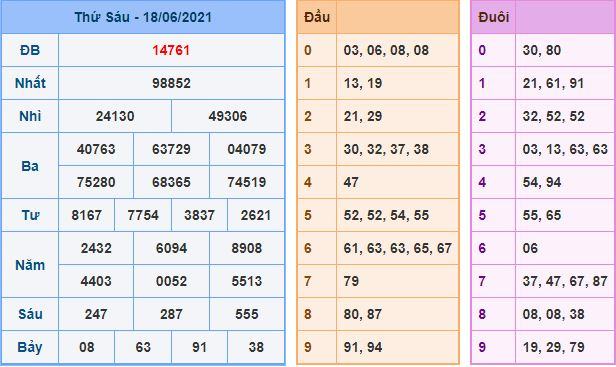This screenshot has height=367, width=616.
Task: Click the Đuôi values '32, 52, 52'
Action: pyautogui.click(x=553, y=116)
